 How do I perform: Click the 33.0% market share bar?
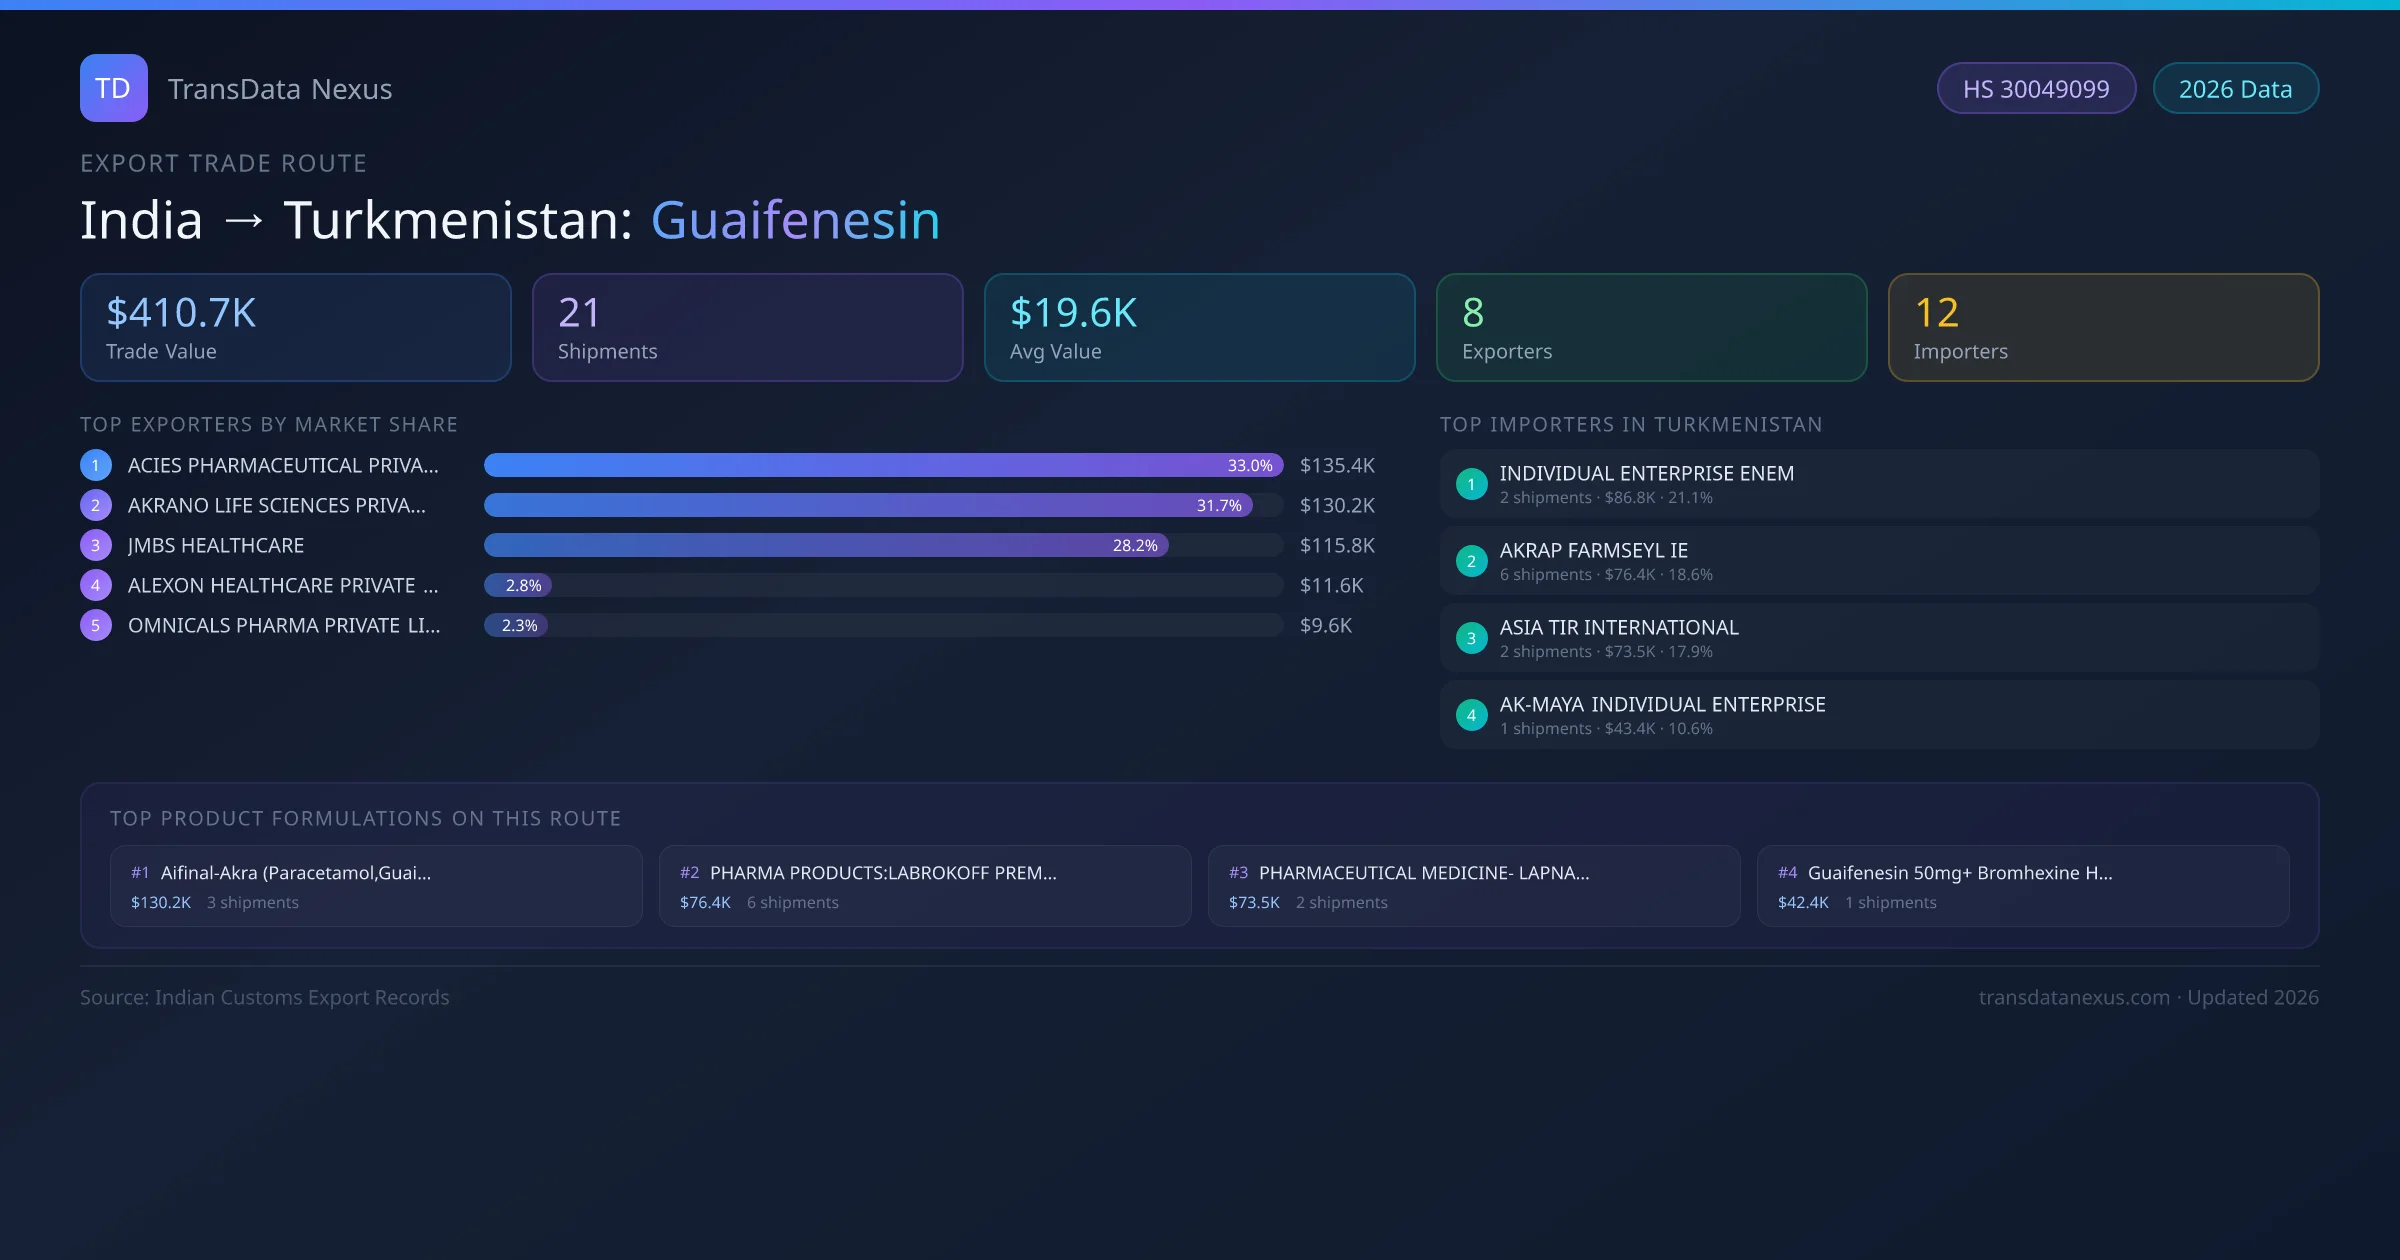click(x=882, y=465)
